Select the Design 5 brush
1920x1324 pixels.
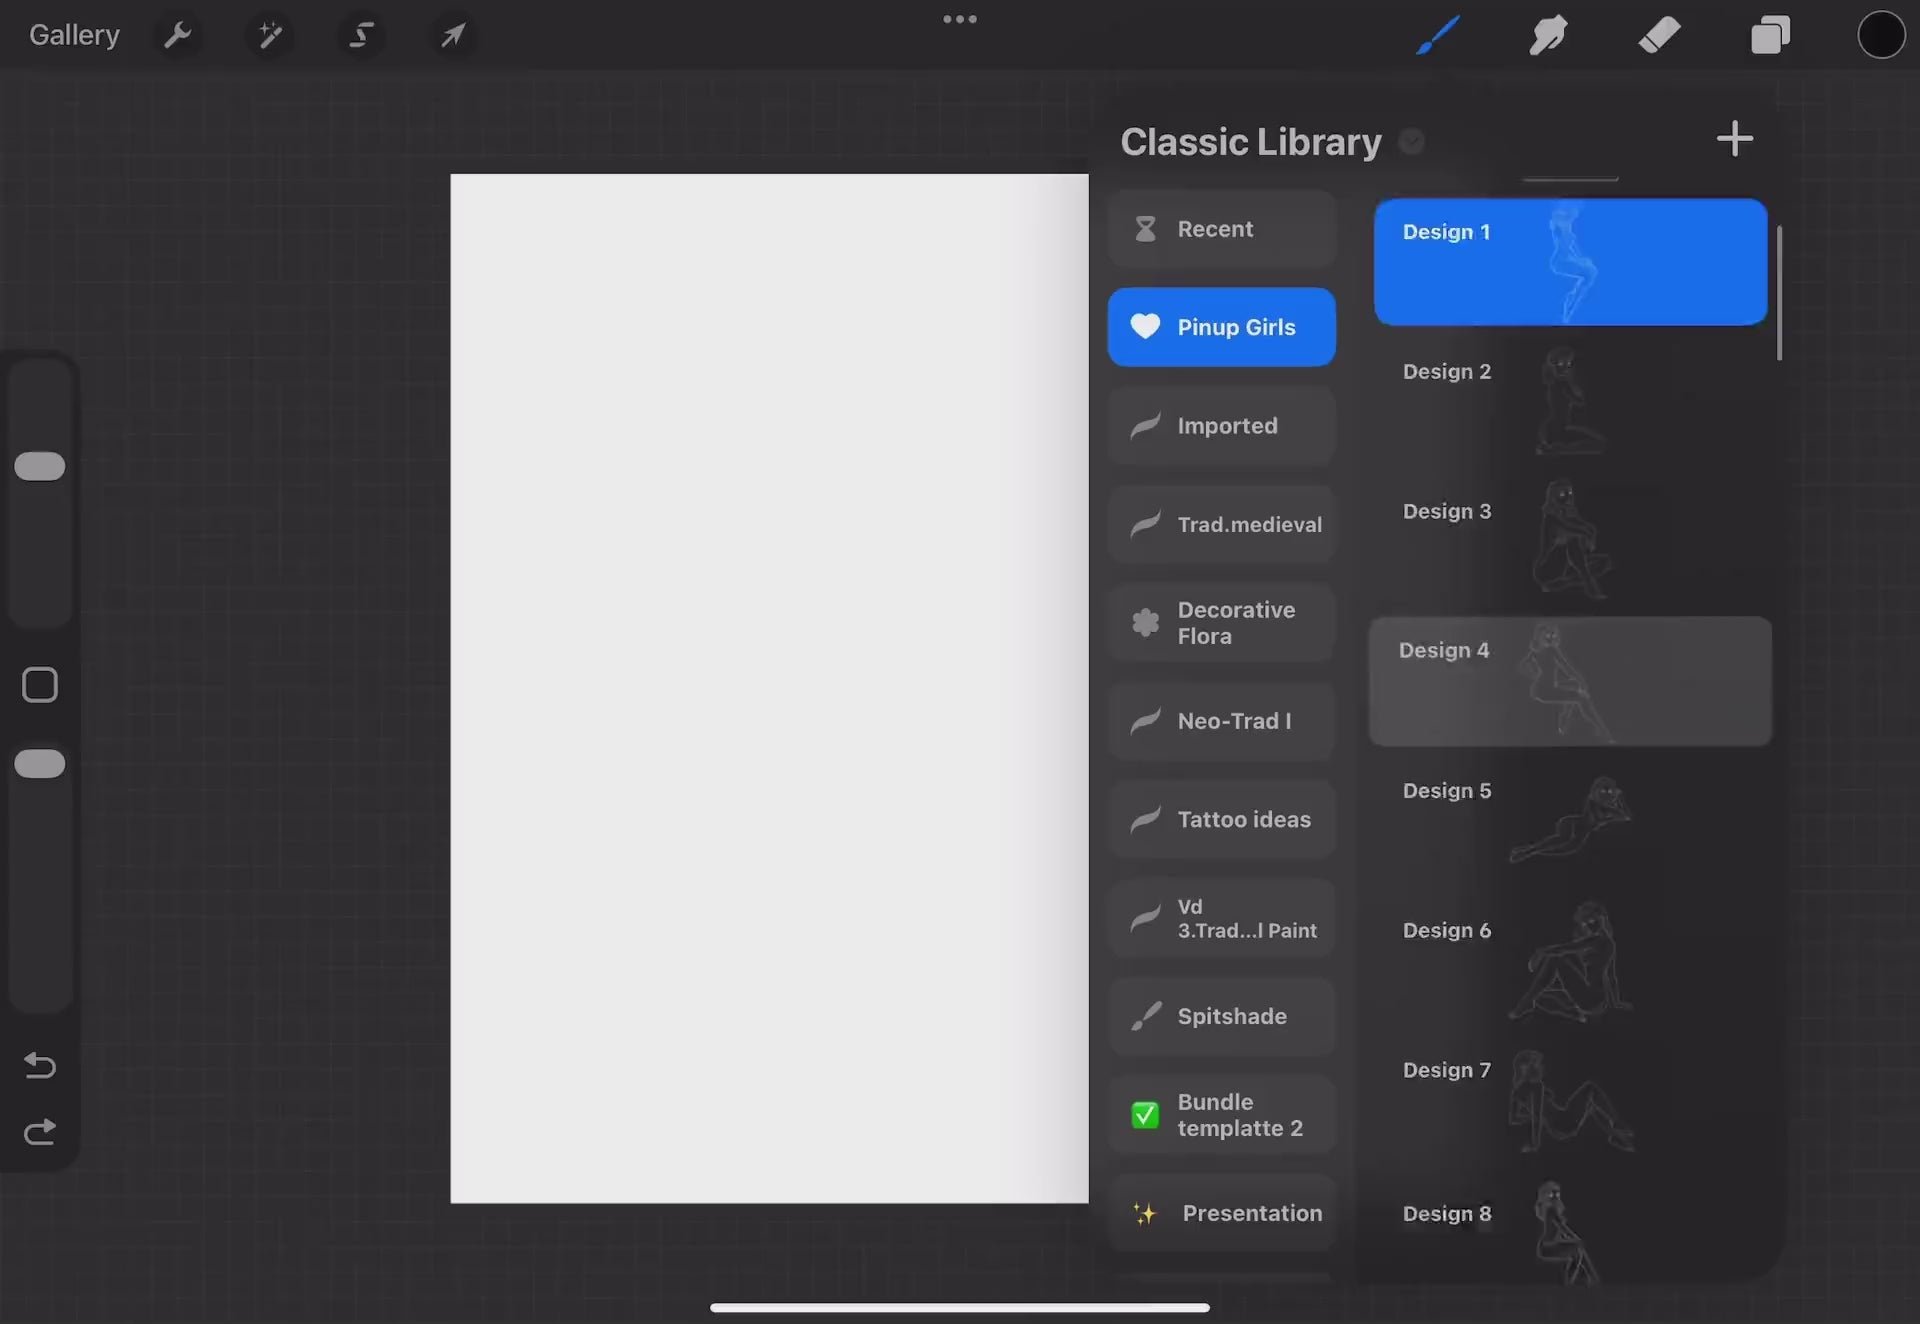pyautogui.click(x=1570, y=821)
